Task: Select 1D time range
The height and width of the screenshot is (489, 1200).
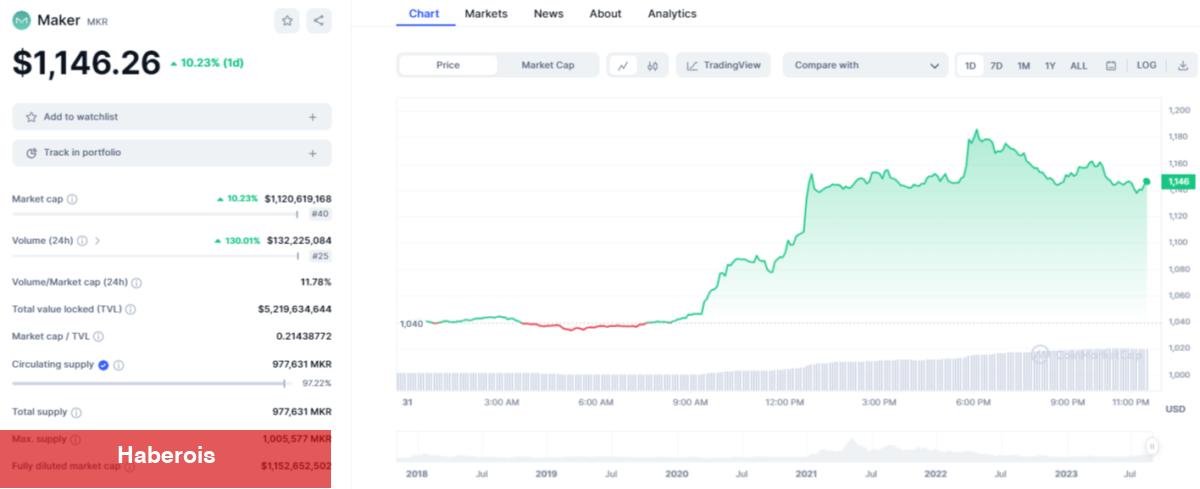Action: click(x=970, y=66)
